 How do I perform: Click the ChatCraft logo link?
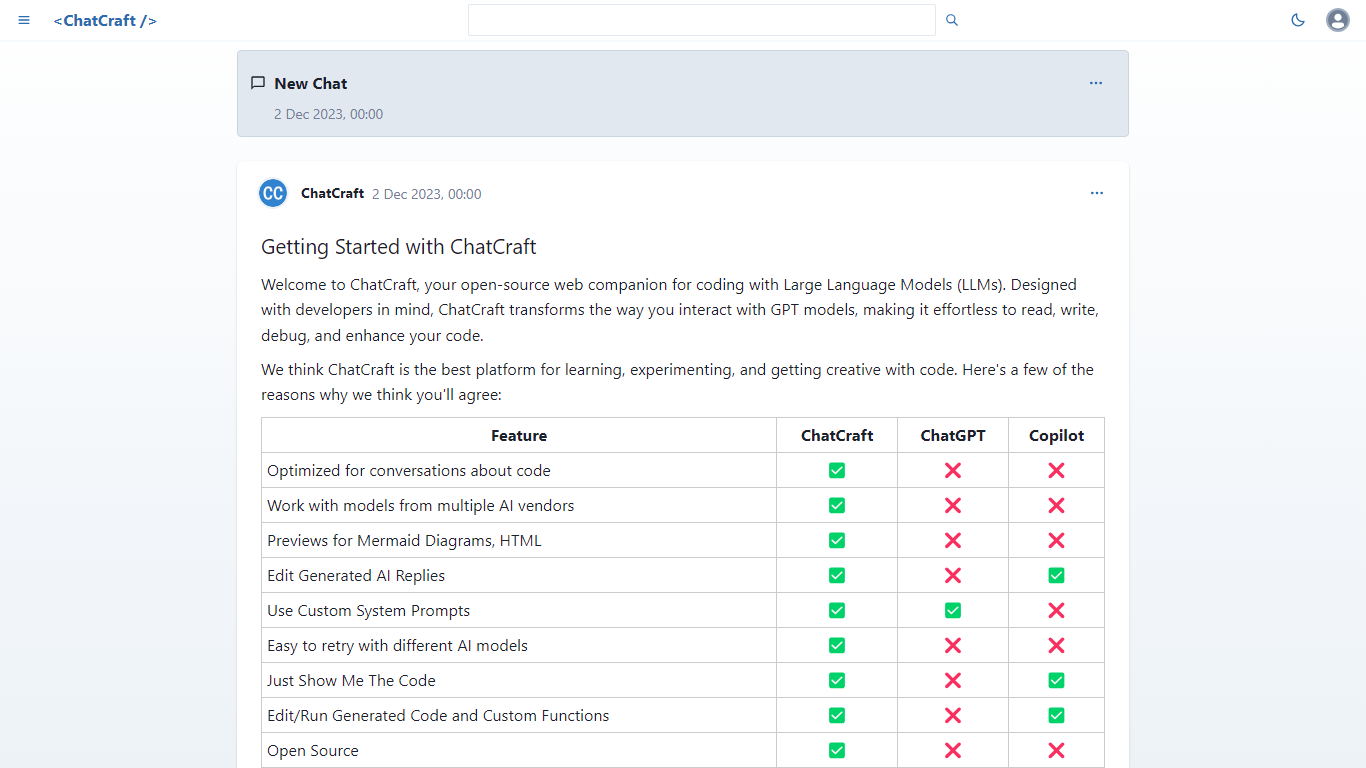point(105,20)
